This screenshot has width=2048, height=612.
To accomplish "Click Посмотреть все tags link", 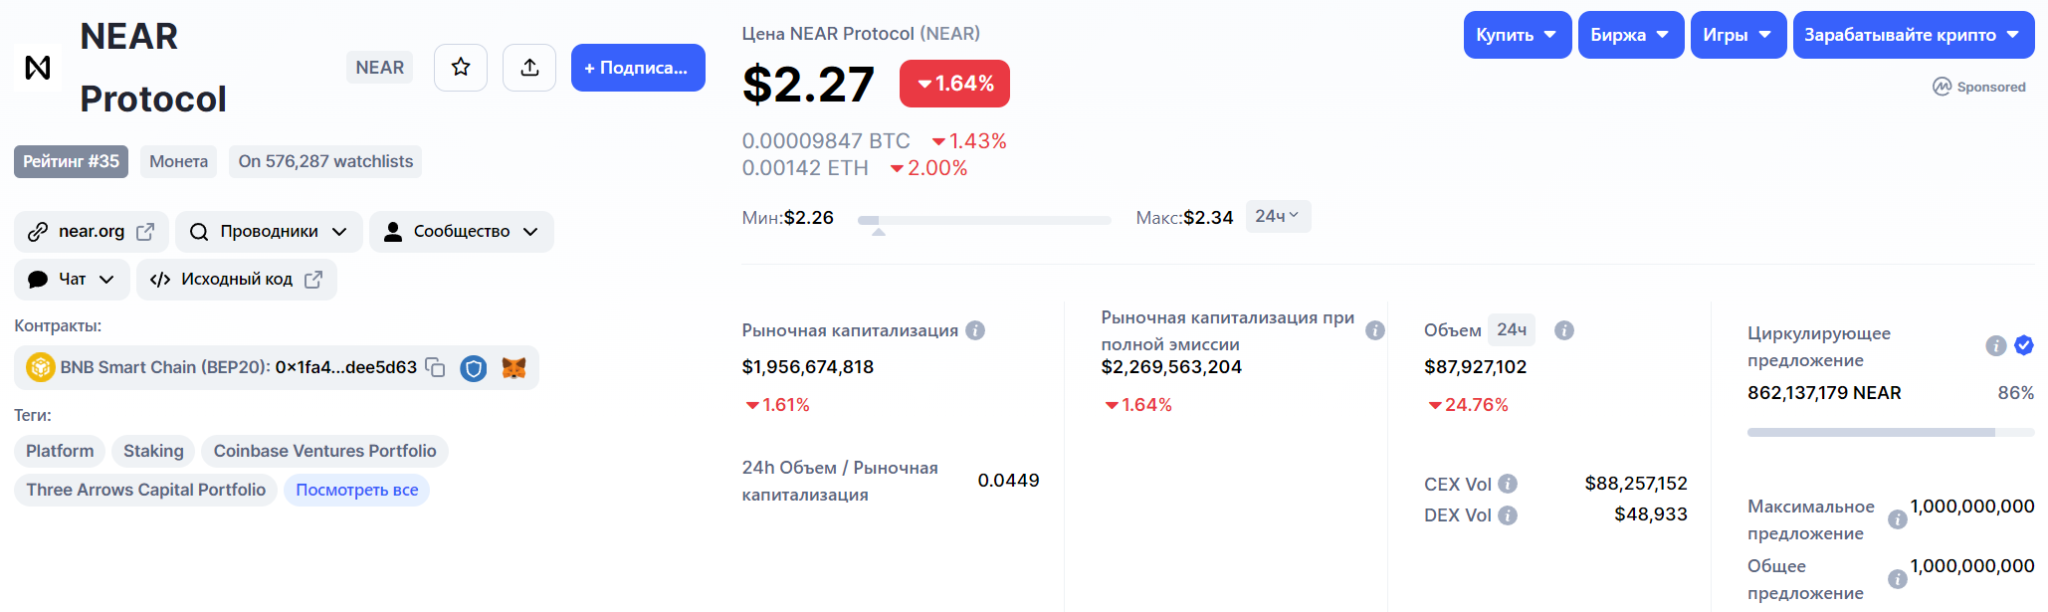I will [357, 490].
